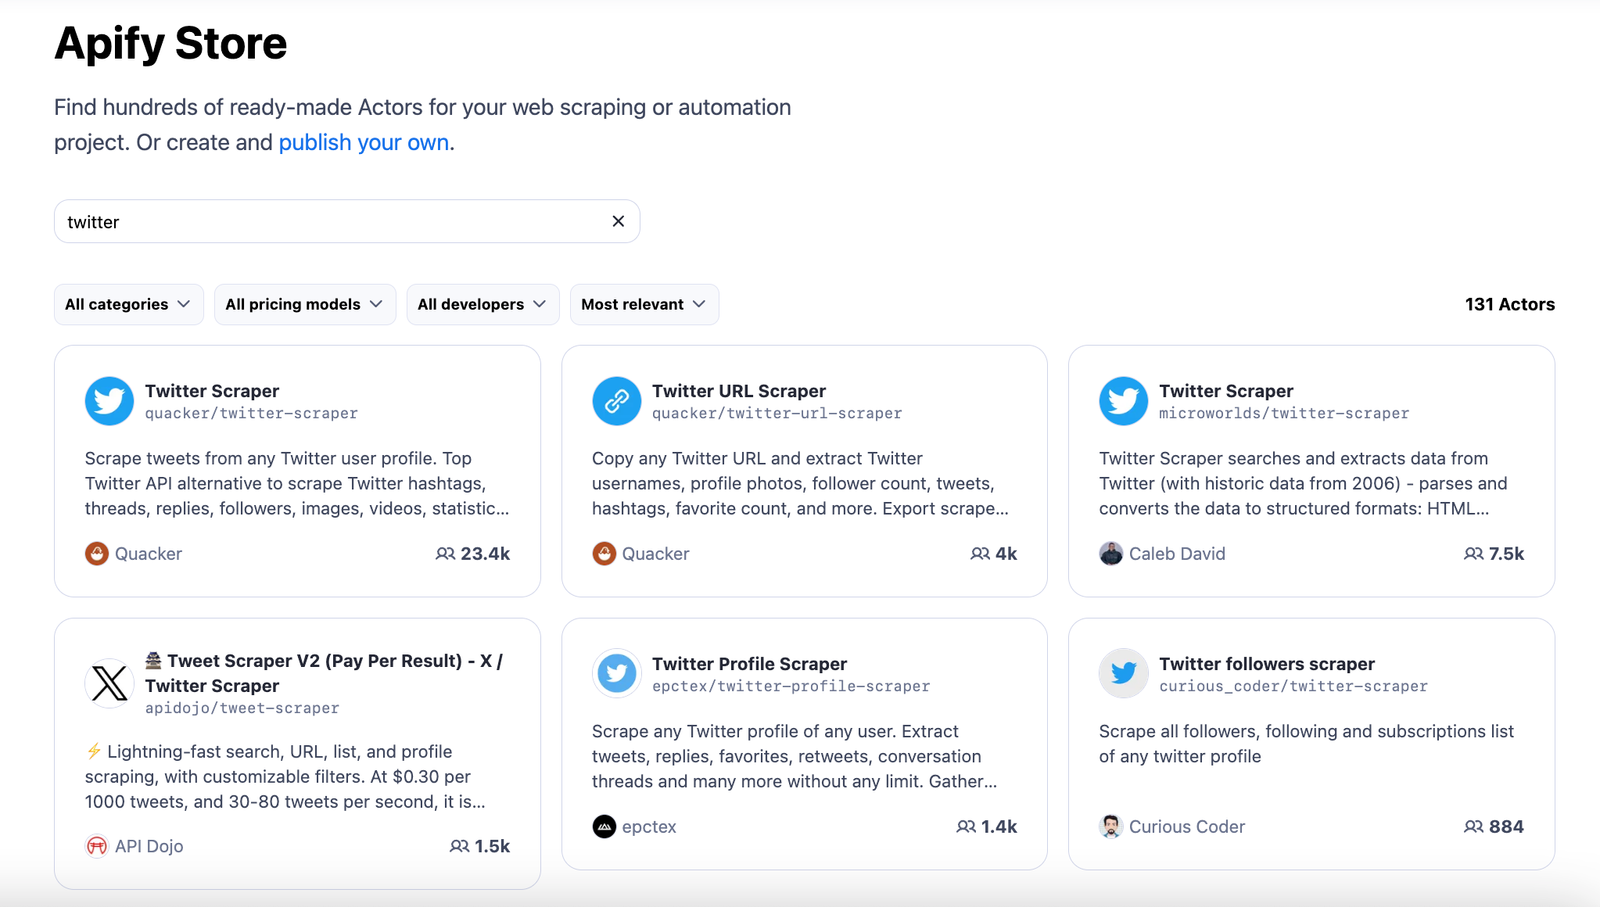Image resolution: width=1600 pixels, height=907 pixels.
Task: Click inside the twitter search field
Action: pyautogui.click(x=330, y=222)
